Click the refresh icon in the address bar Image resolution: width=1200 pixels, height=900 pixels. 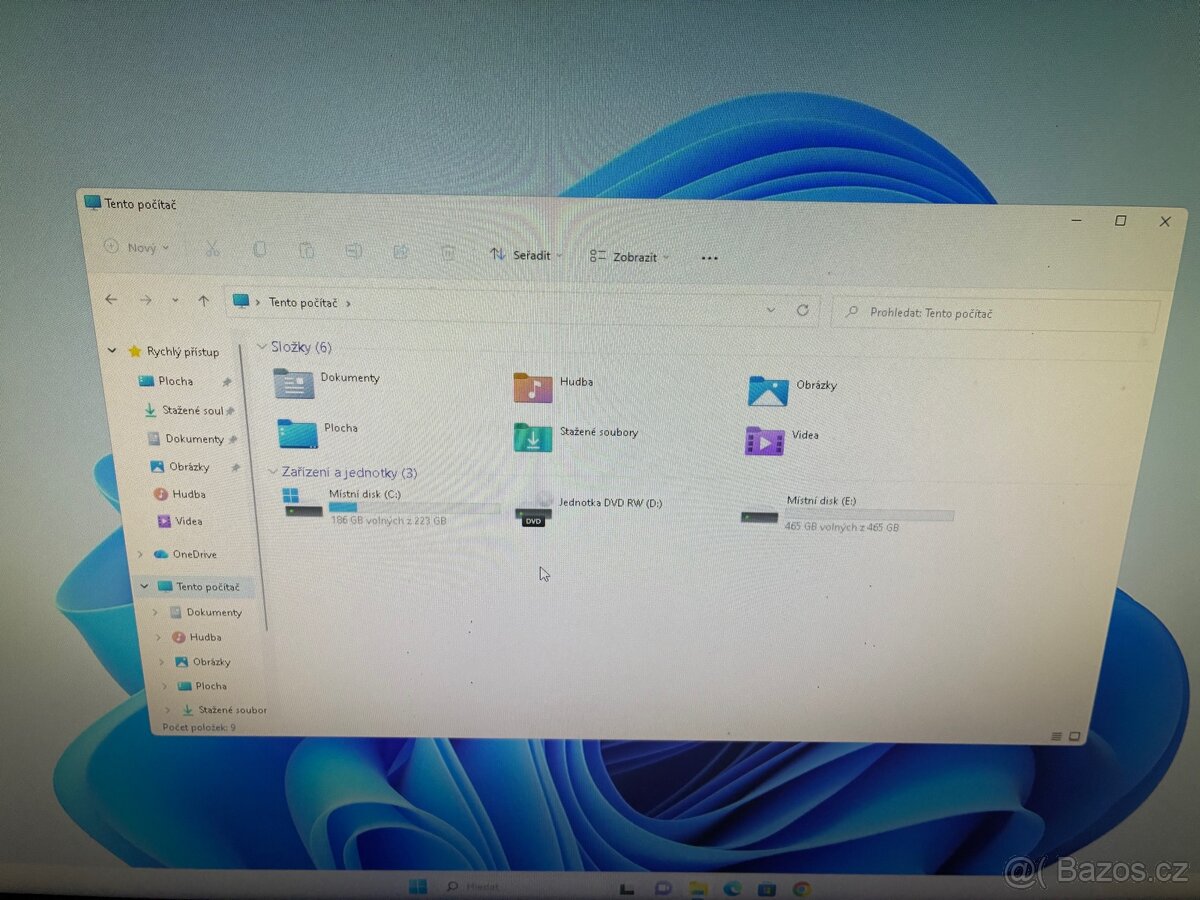(x=803, y=310)
